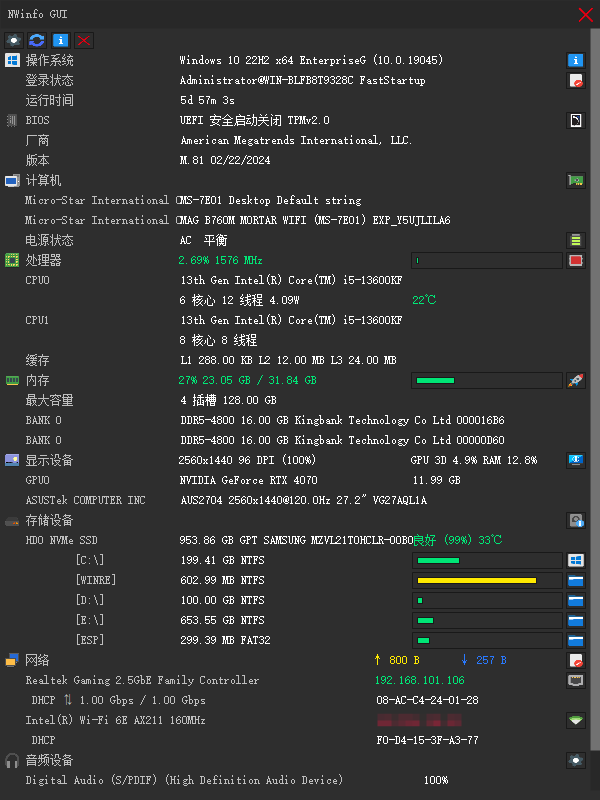Click the Wi-Fi signal icon for AX211

coord(576,720)
